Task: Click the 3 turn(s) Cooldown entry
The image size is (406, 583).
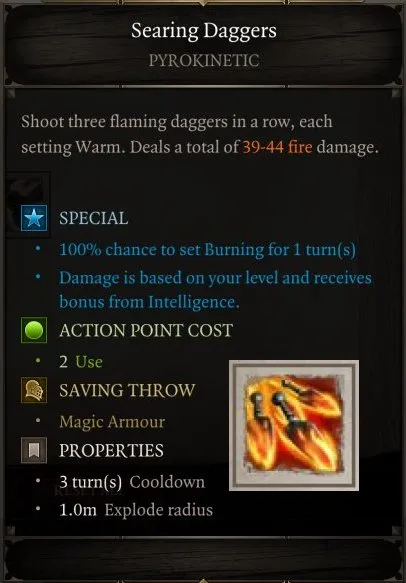Action: pyautogui.click(x=132, y=482)
